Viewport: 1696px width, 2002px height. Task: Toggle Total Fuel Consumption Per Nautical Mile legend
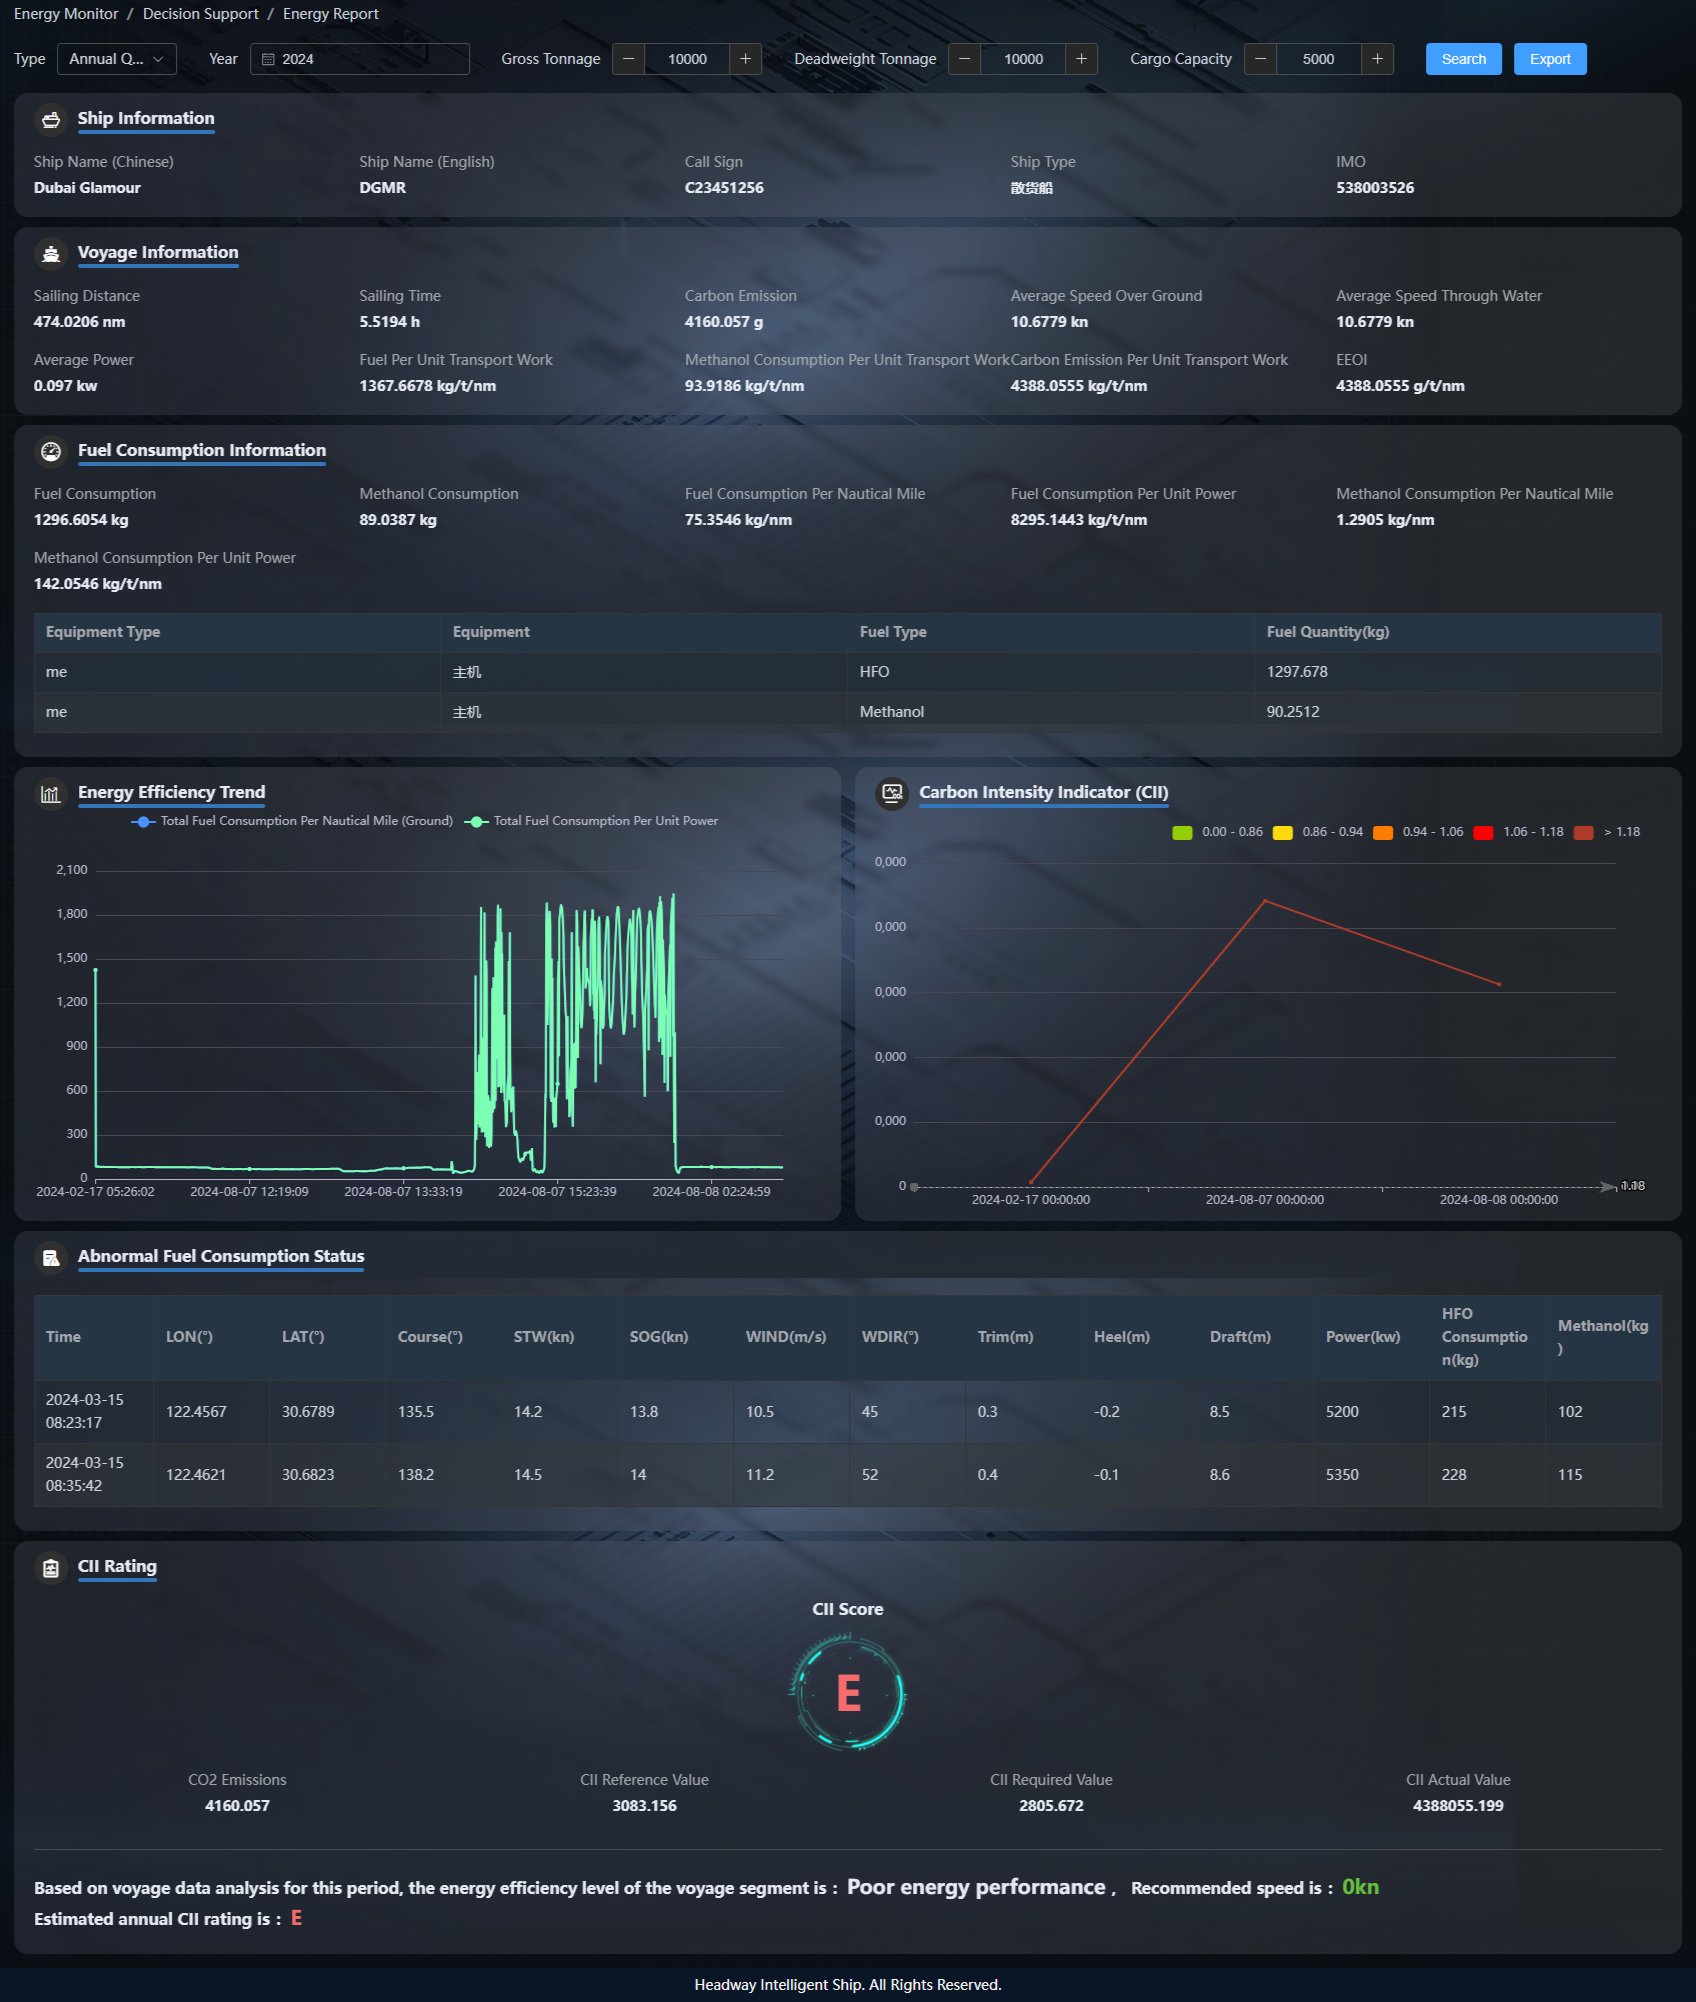tap(292, 821)
